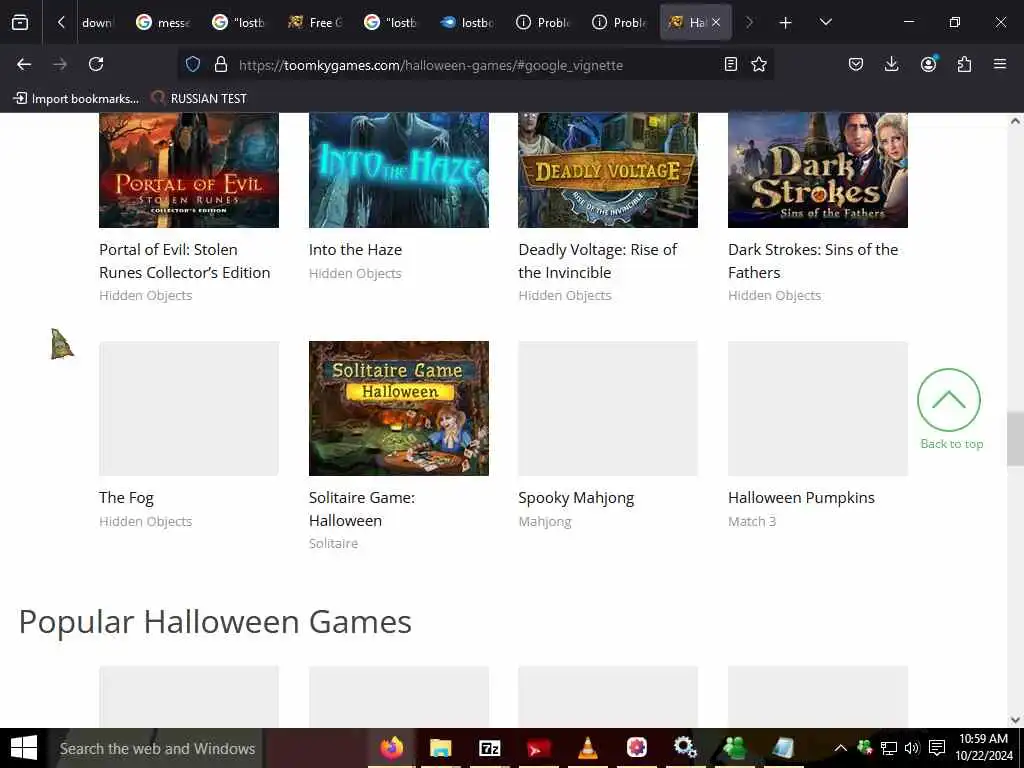Open 'Dark Strokes: Sins of the Fathers' link

[x=813, y=261]
